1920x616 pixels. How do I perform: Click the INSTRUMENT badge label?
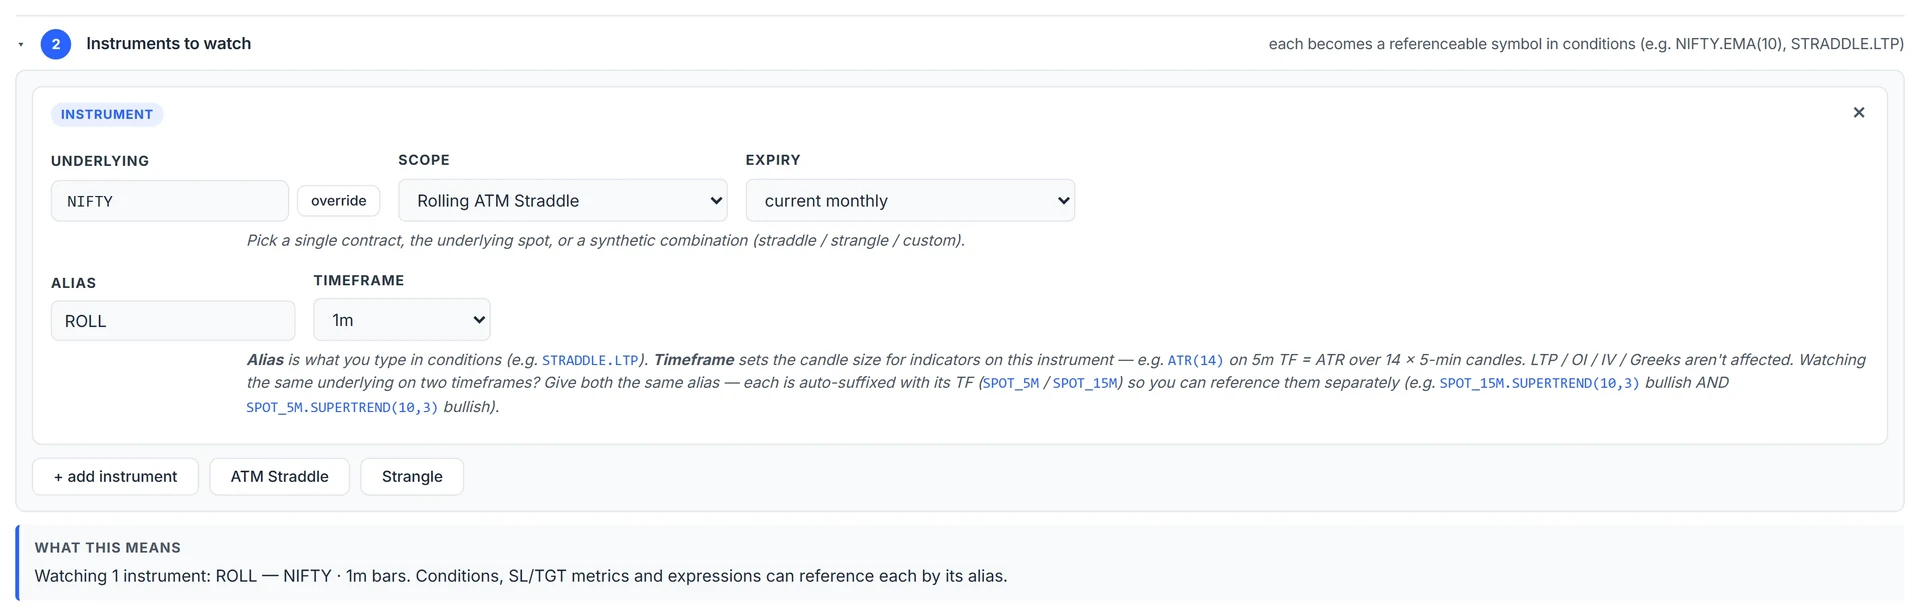107,115
